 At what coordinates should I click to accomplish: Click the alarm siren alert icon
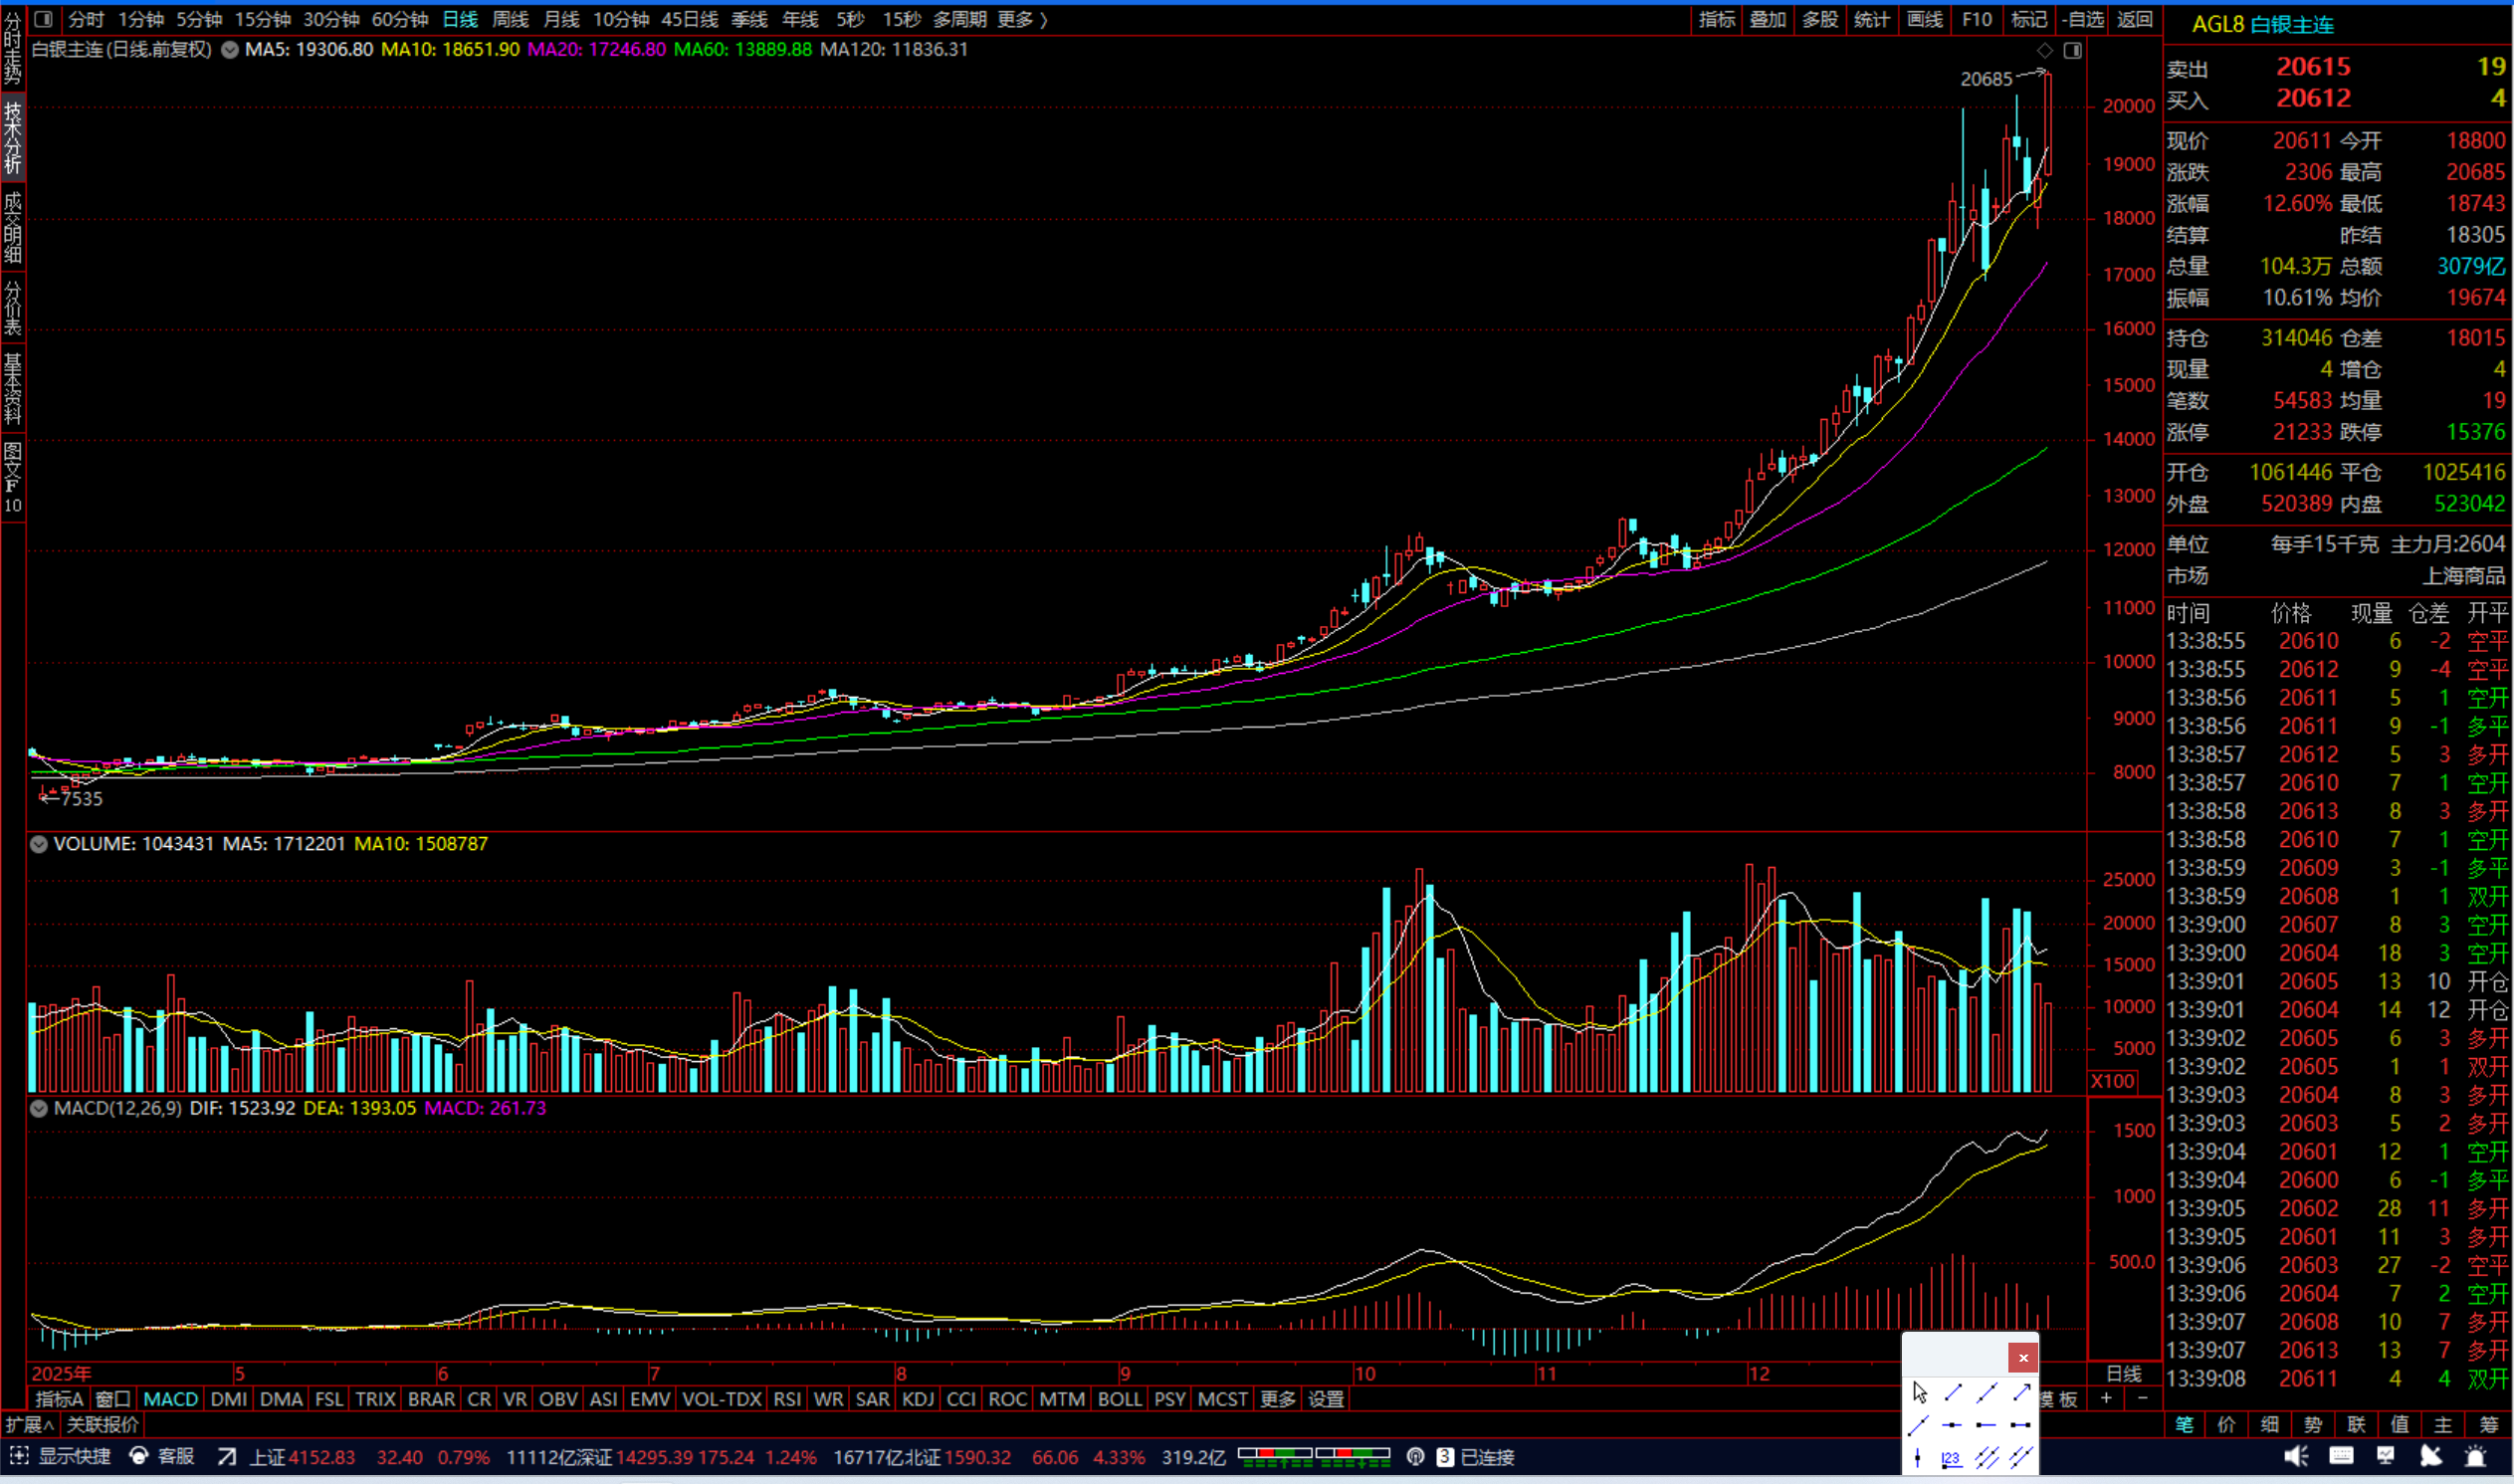click(x=2476, y=1457)
